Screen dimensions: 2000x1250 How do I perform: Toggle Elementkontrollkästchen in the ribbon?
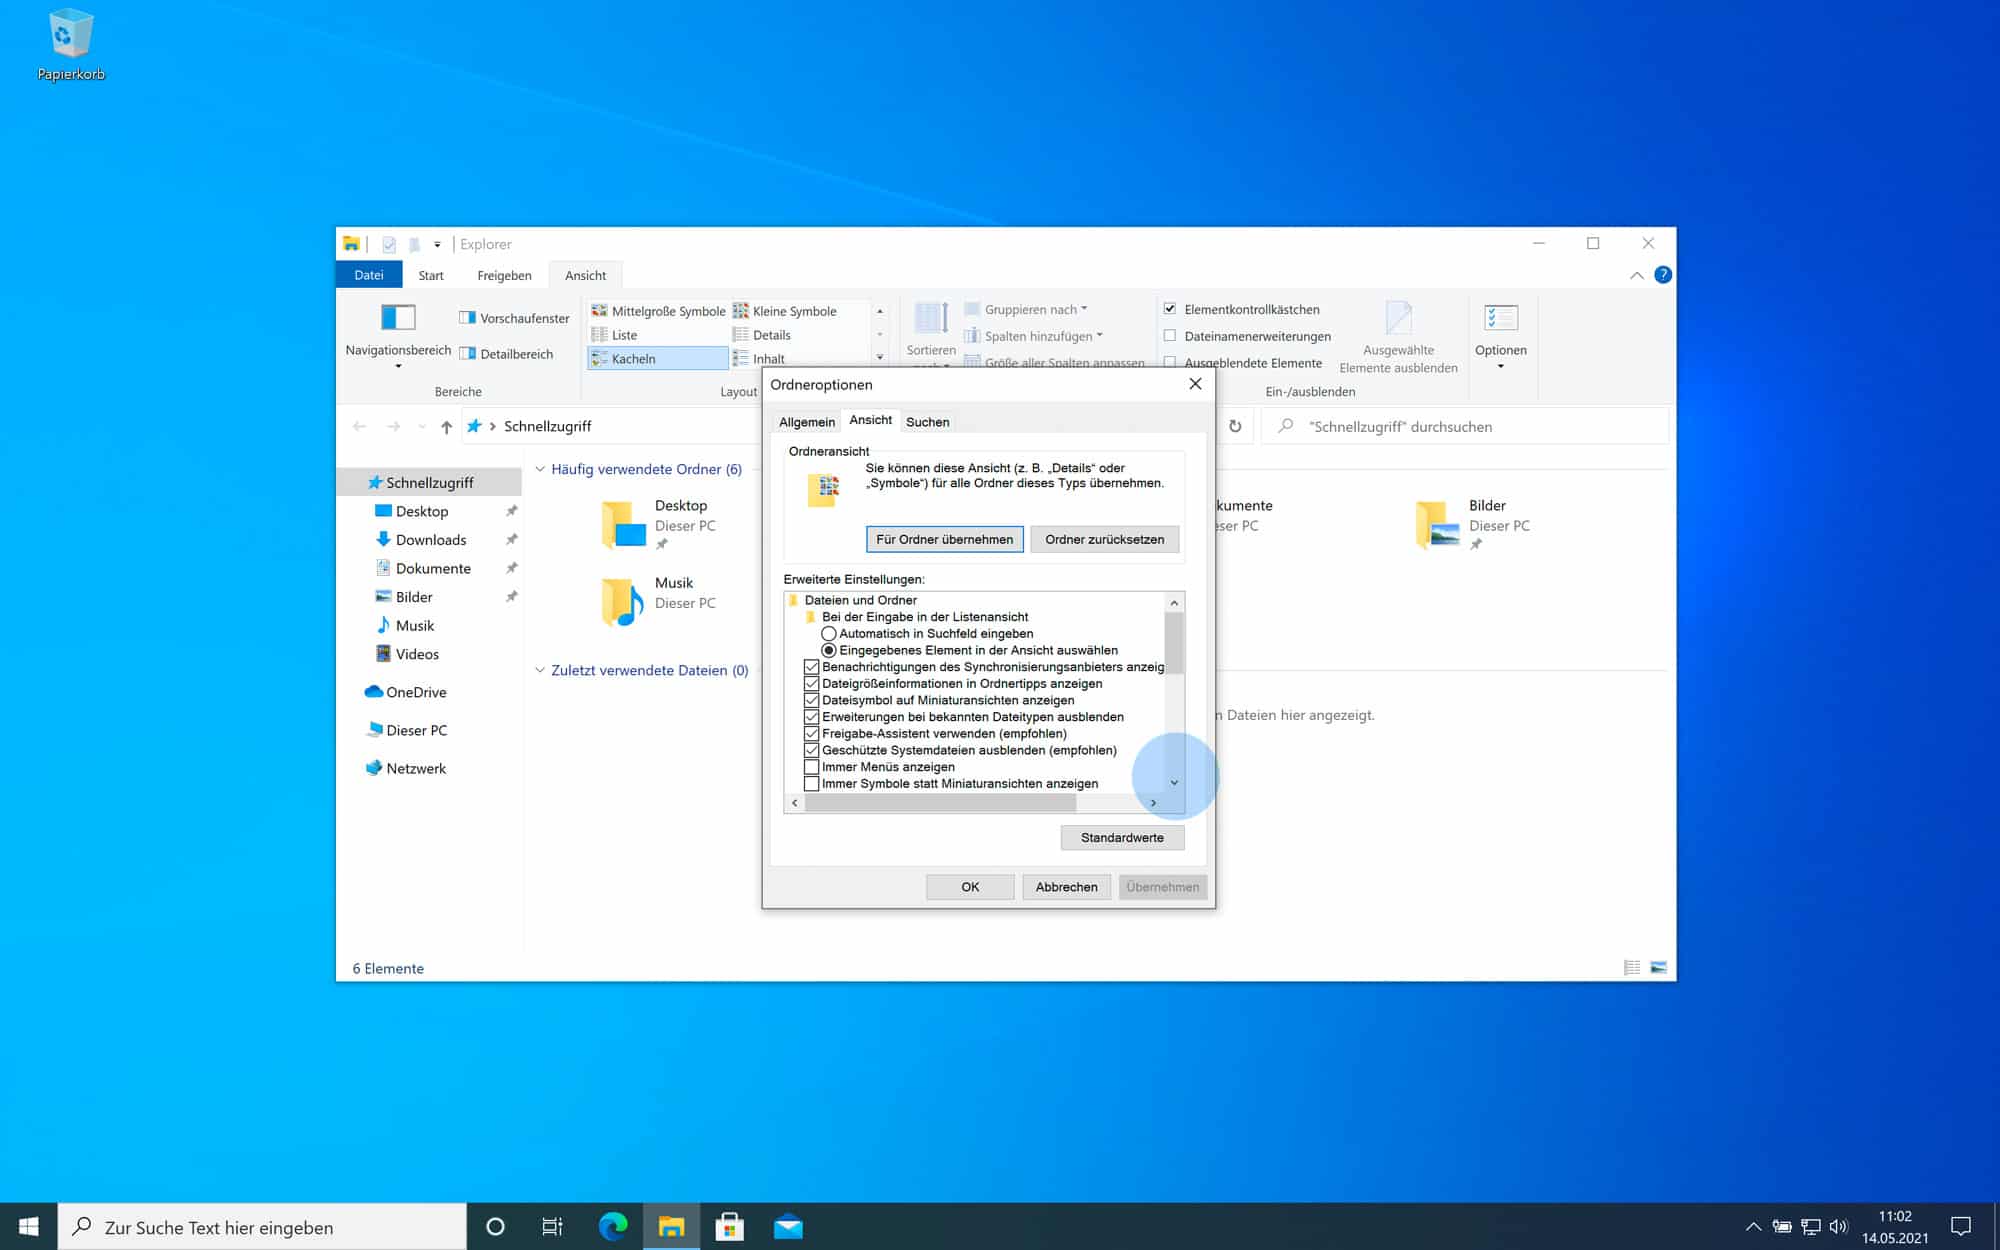click(1170, 309)
